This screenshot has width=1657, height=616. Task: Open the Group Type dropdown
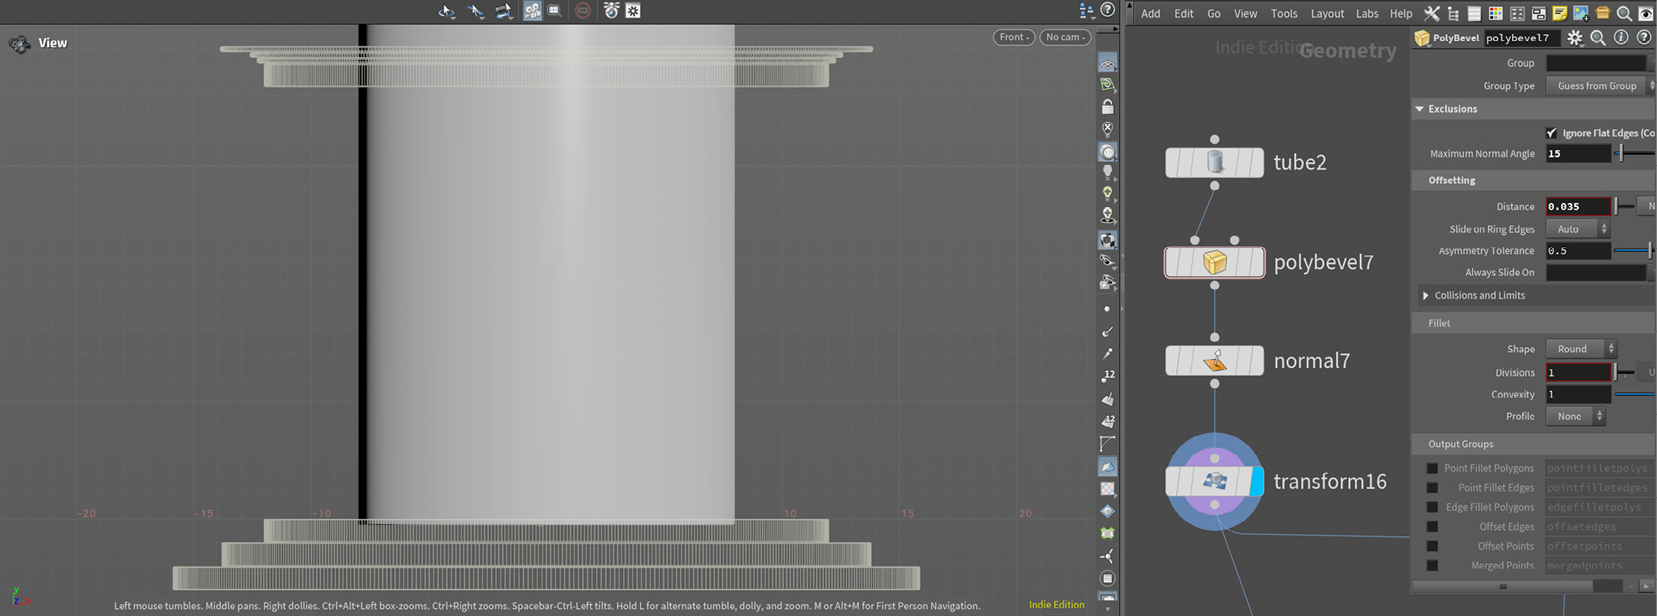pyautogui.click(x=1600, y=86)
